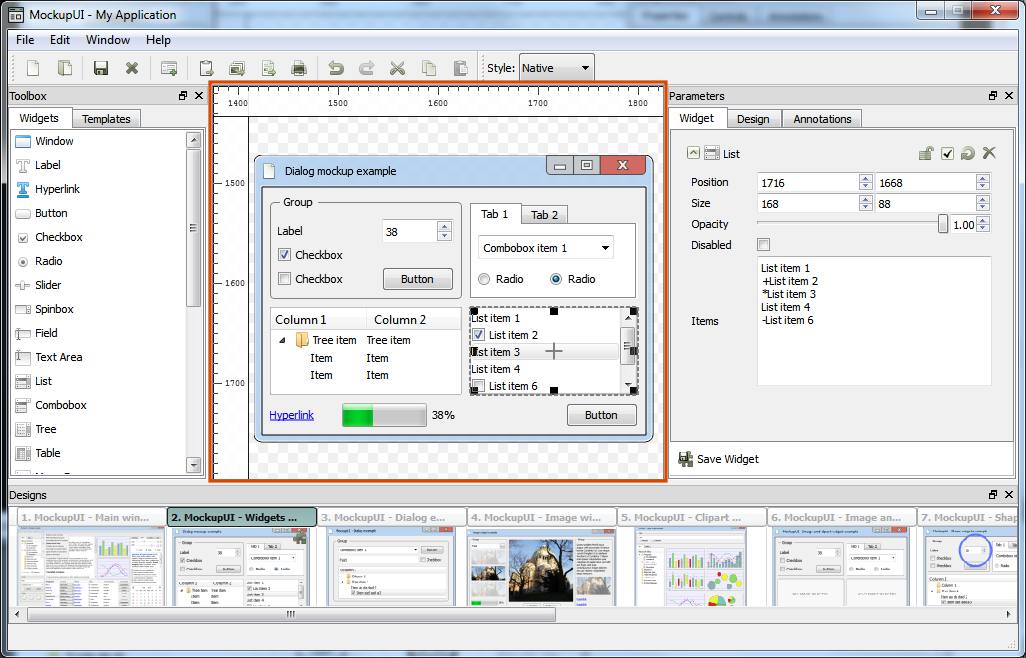
Task: Click the stepper arrows of Opacity 1.00
Action: pyautogui.click(x=983, y=224)
